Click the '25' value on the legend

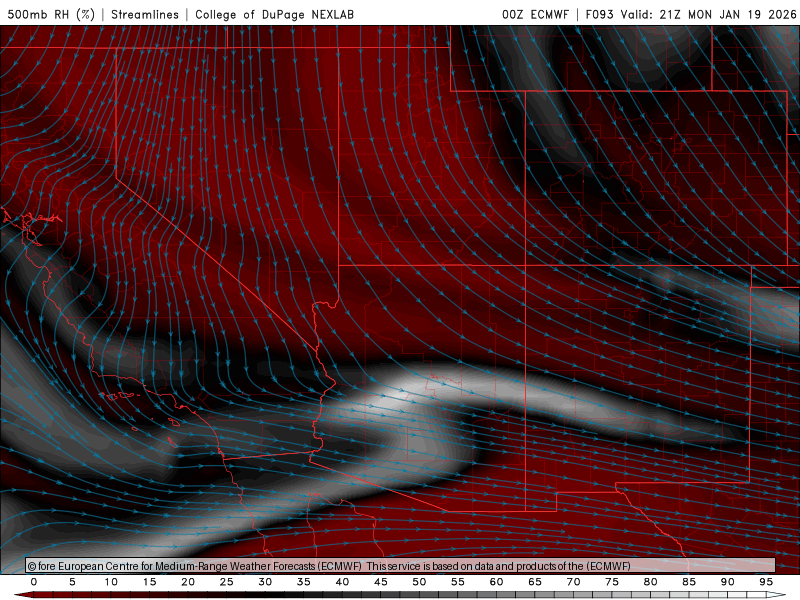pos(227,582)
